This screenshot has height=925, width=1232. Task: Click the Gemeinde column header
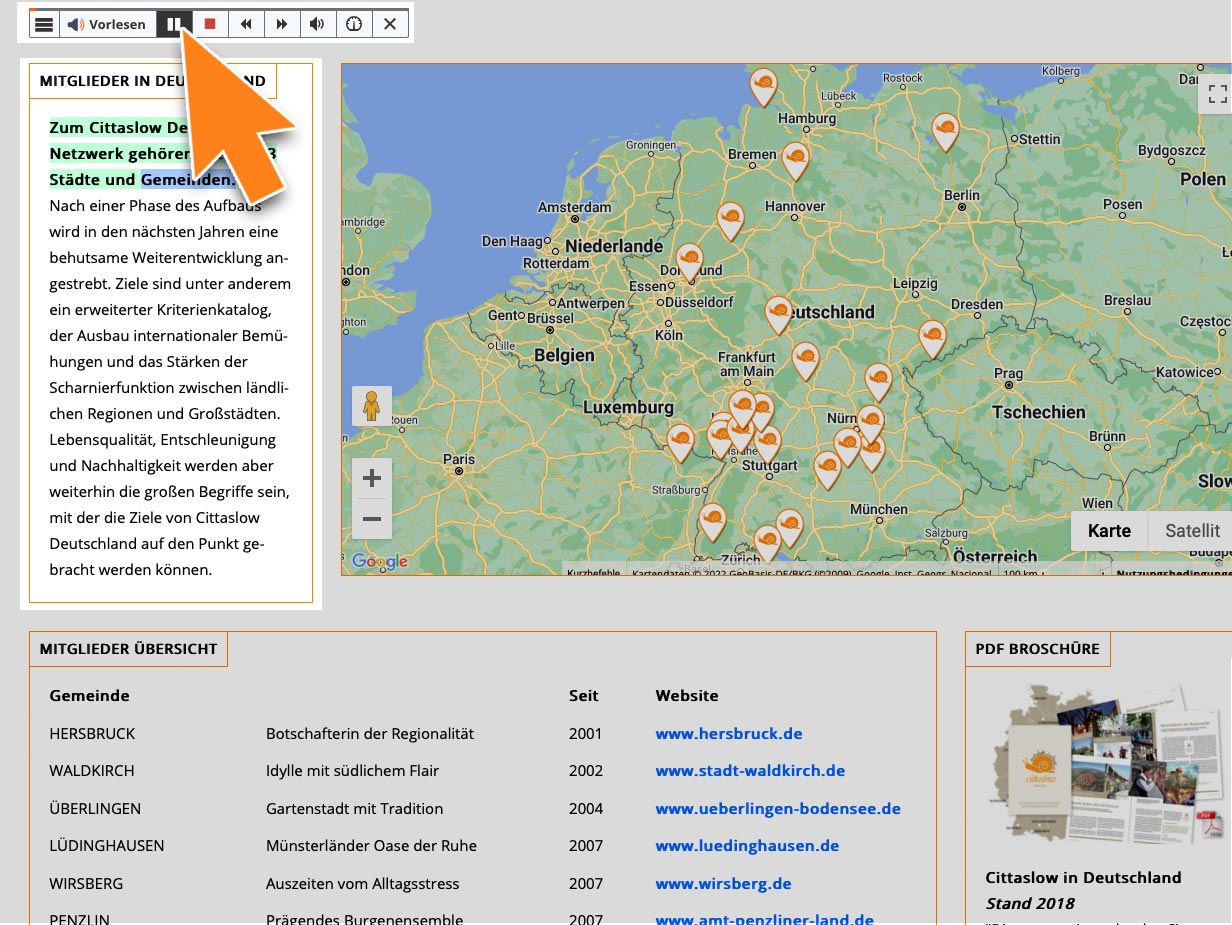click(x=89, y=696)
